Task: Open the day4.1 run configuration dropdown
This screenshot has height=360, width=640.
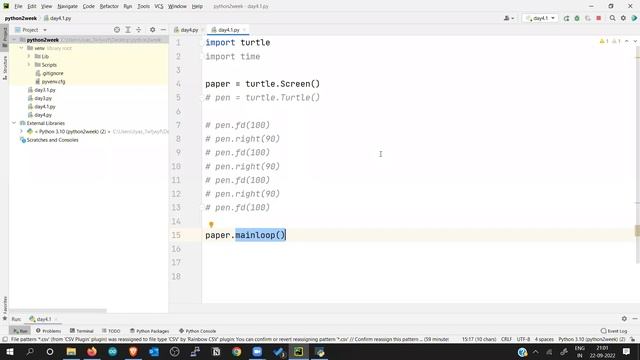Action: point(540,18)
